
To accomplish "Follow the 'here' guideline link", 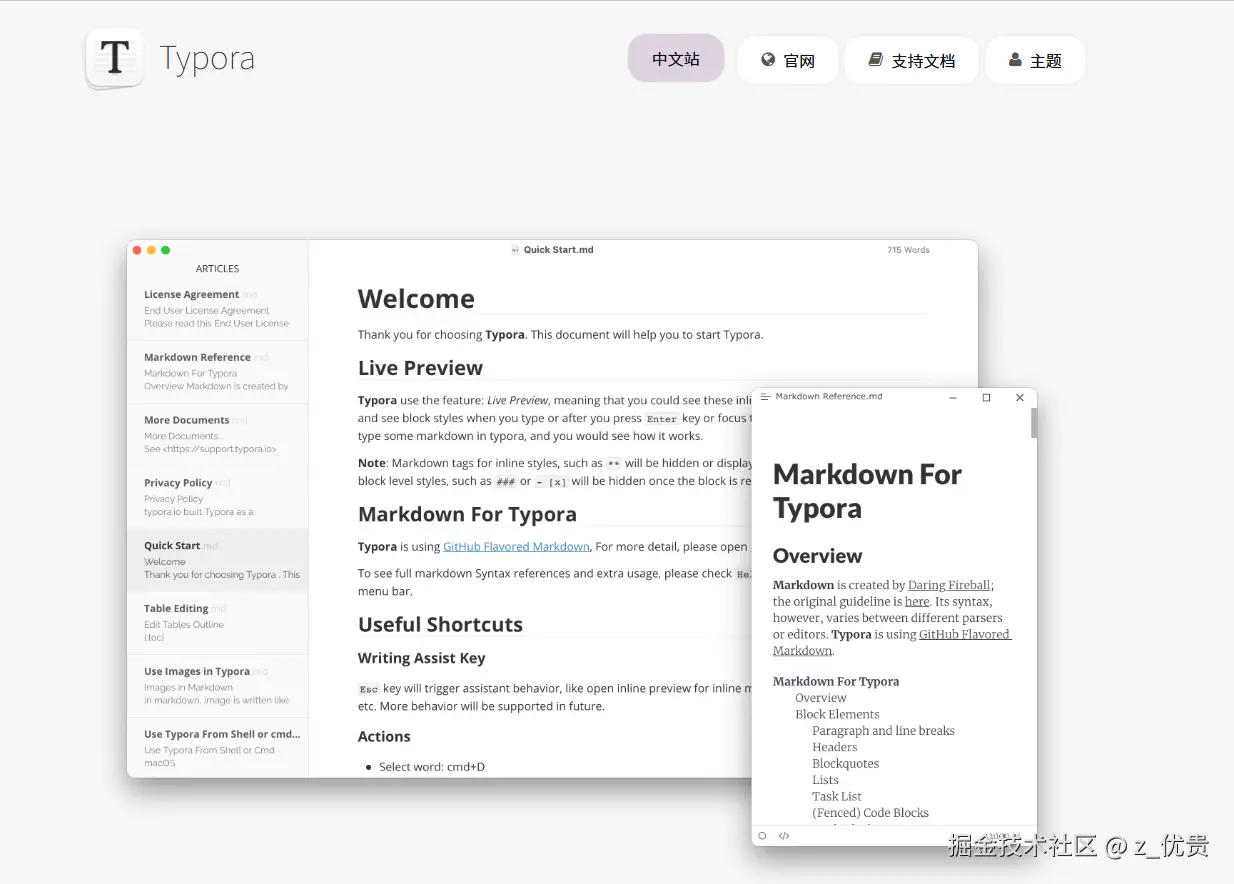I will pos(917,602).
